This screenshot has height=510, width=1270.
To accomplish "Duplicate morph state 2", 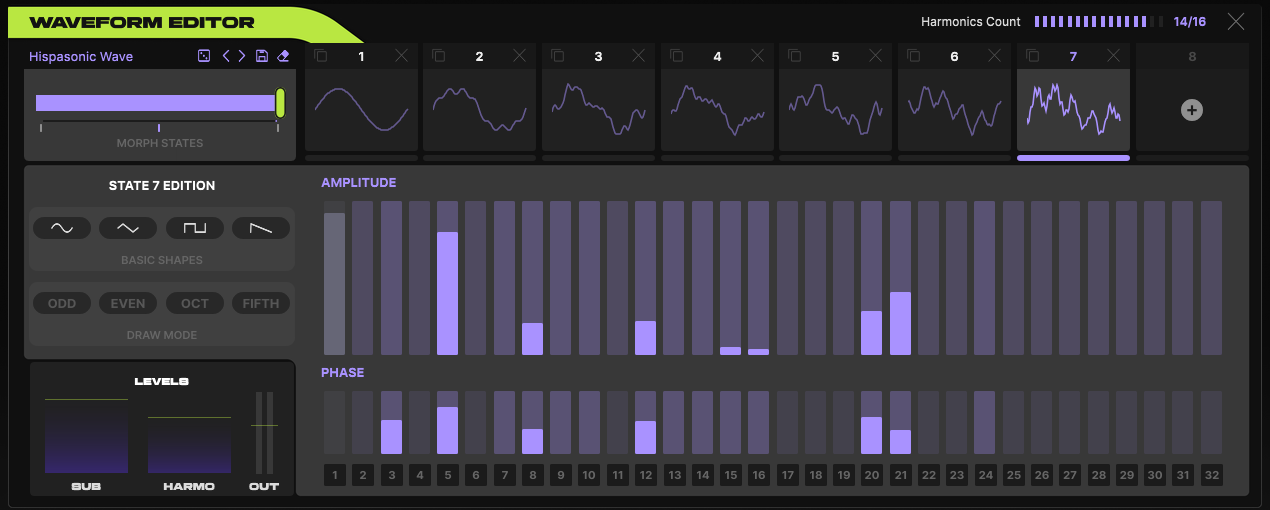I will click(x=439, y=56).
